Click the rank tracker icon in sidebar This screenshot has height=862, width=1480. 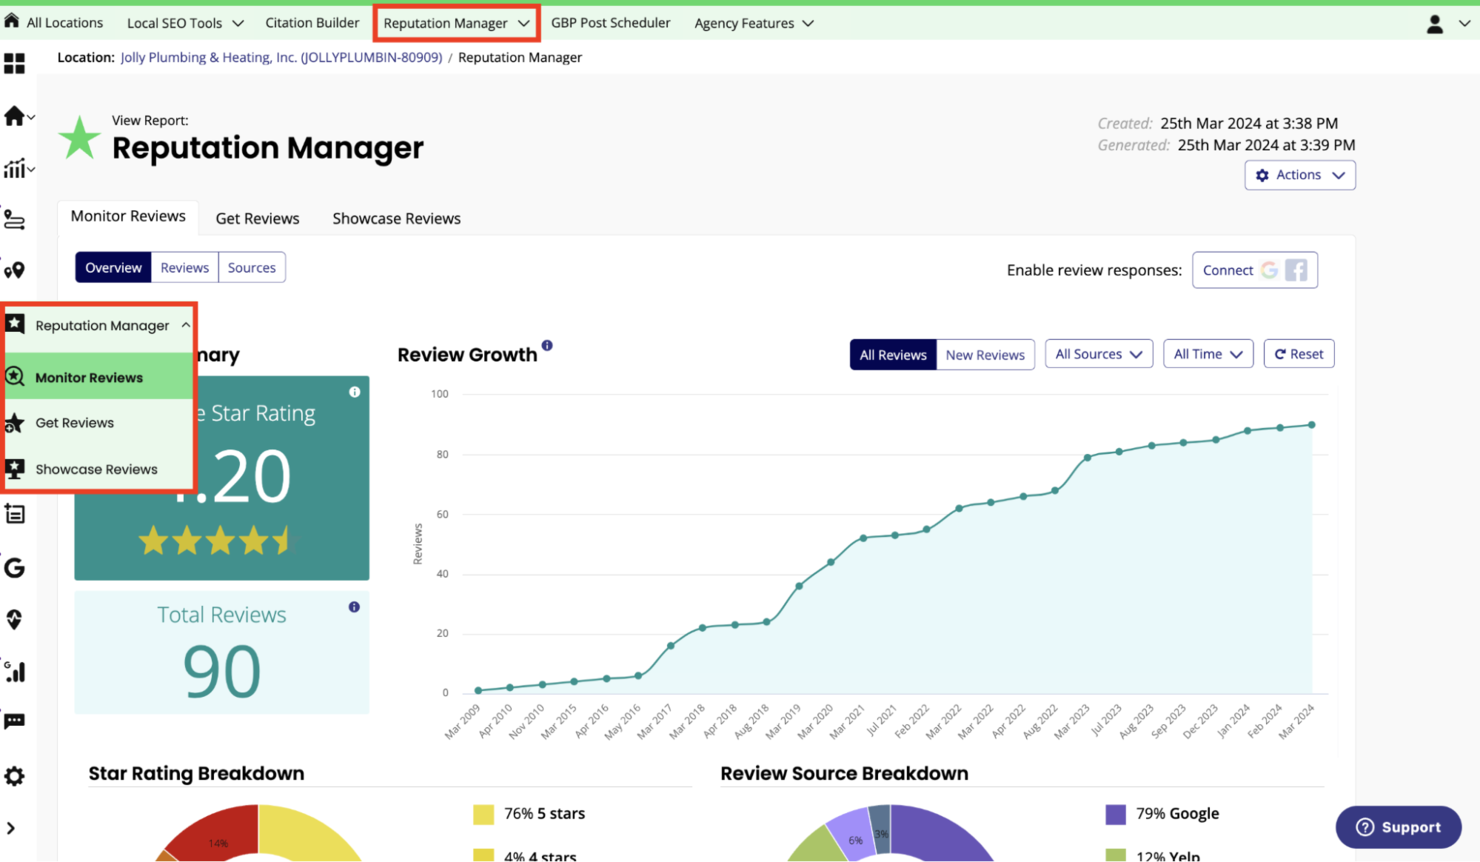pos(14,219)
